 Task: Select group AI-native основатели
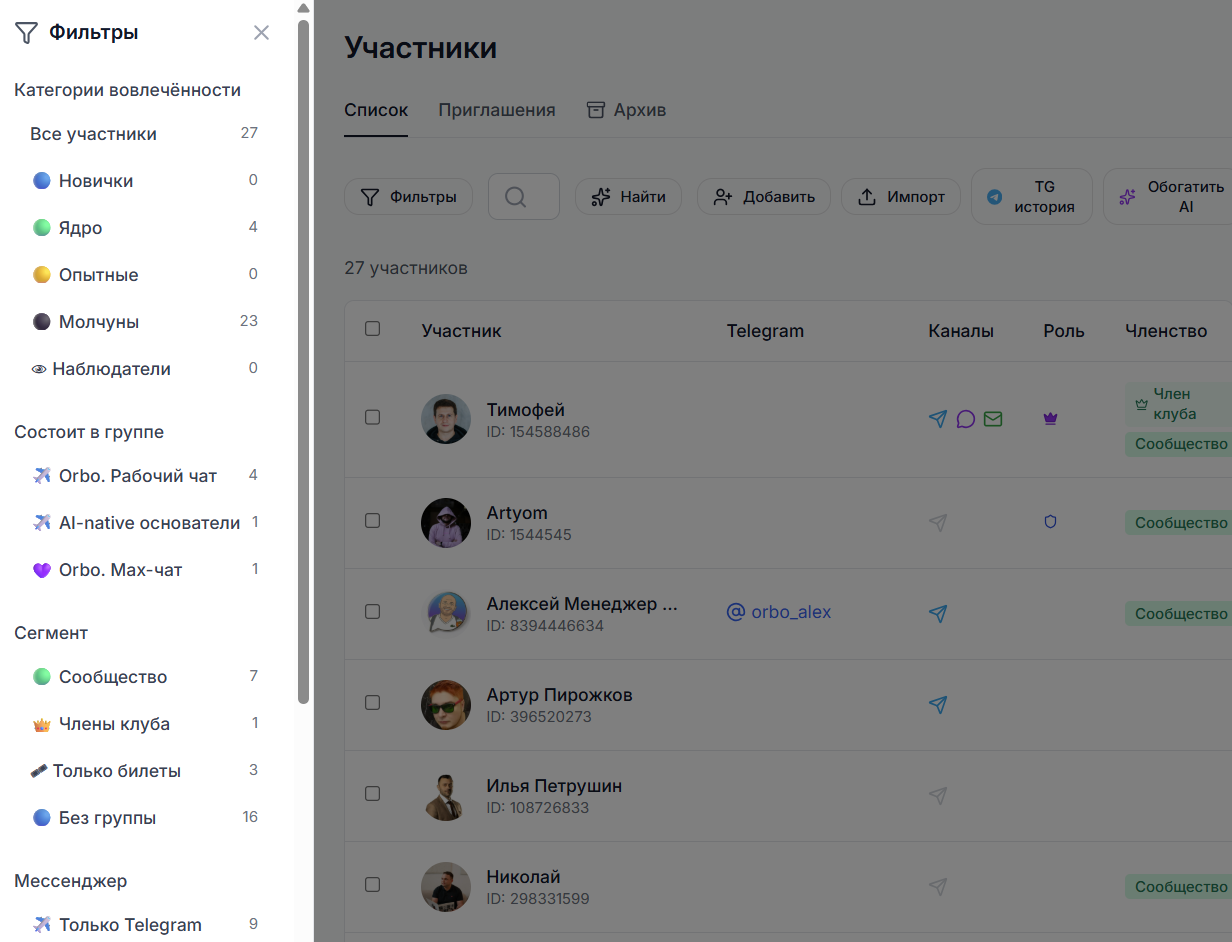click(x=144, y=523)
